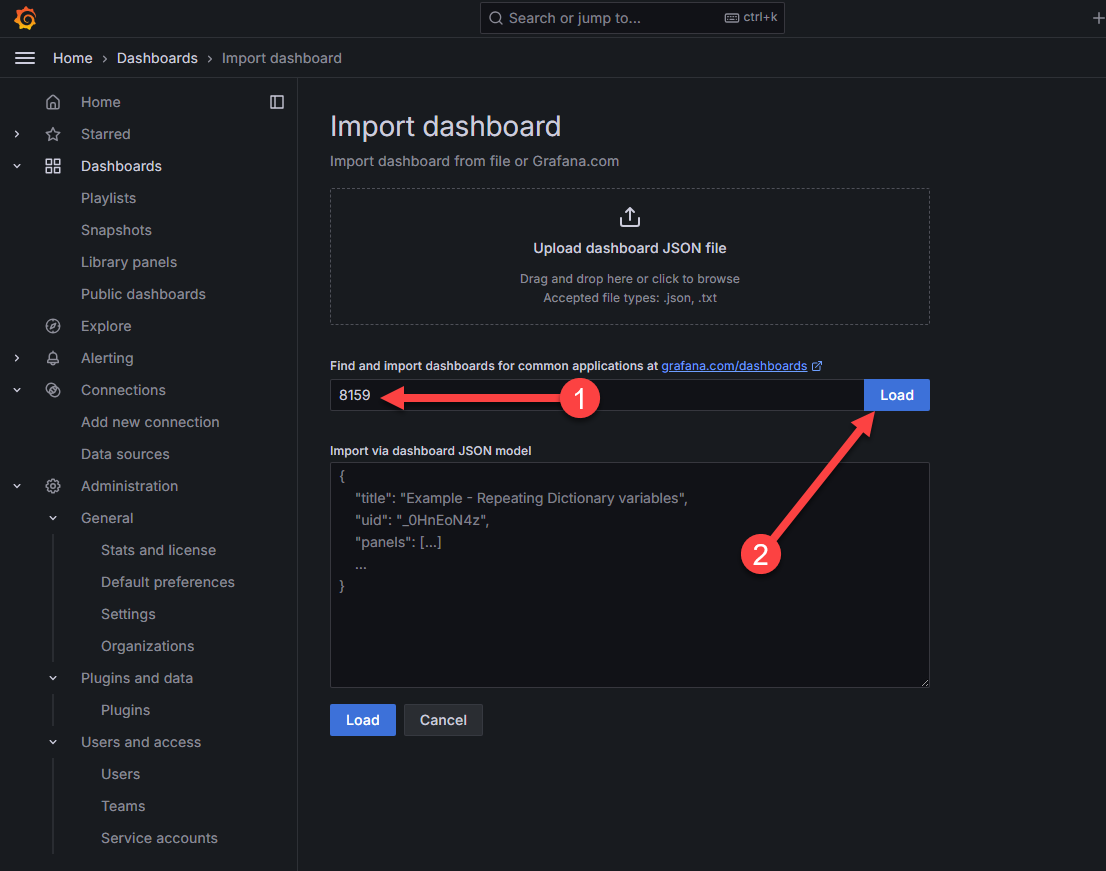Expand the Starred section chevron
The height and width of the screenshot is (871, 1106).
tap(17, 134)
